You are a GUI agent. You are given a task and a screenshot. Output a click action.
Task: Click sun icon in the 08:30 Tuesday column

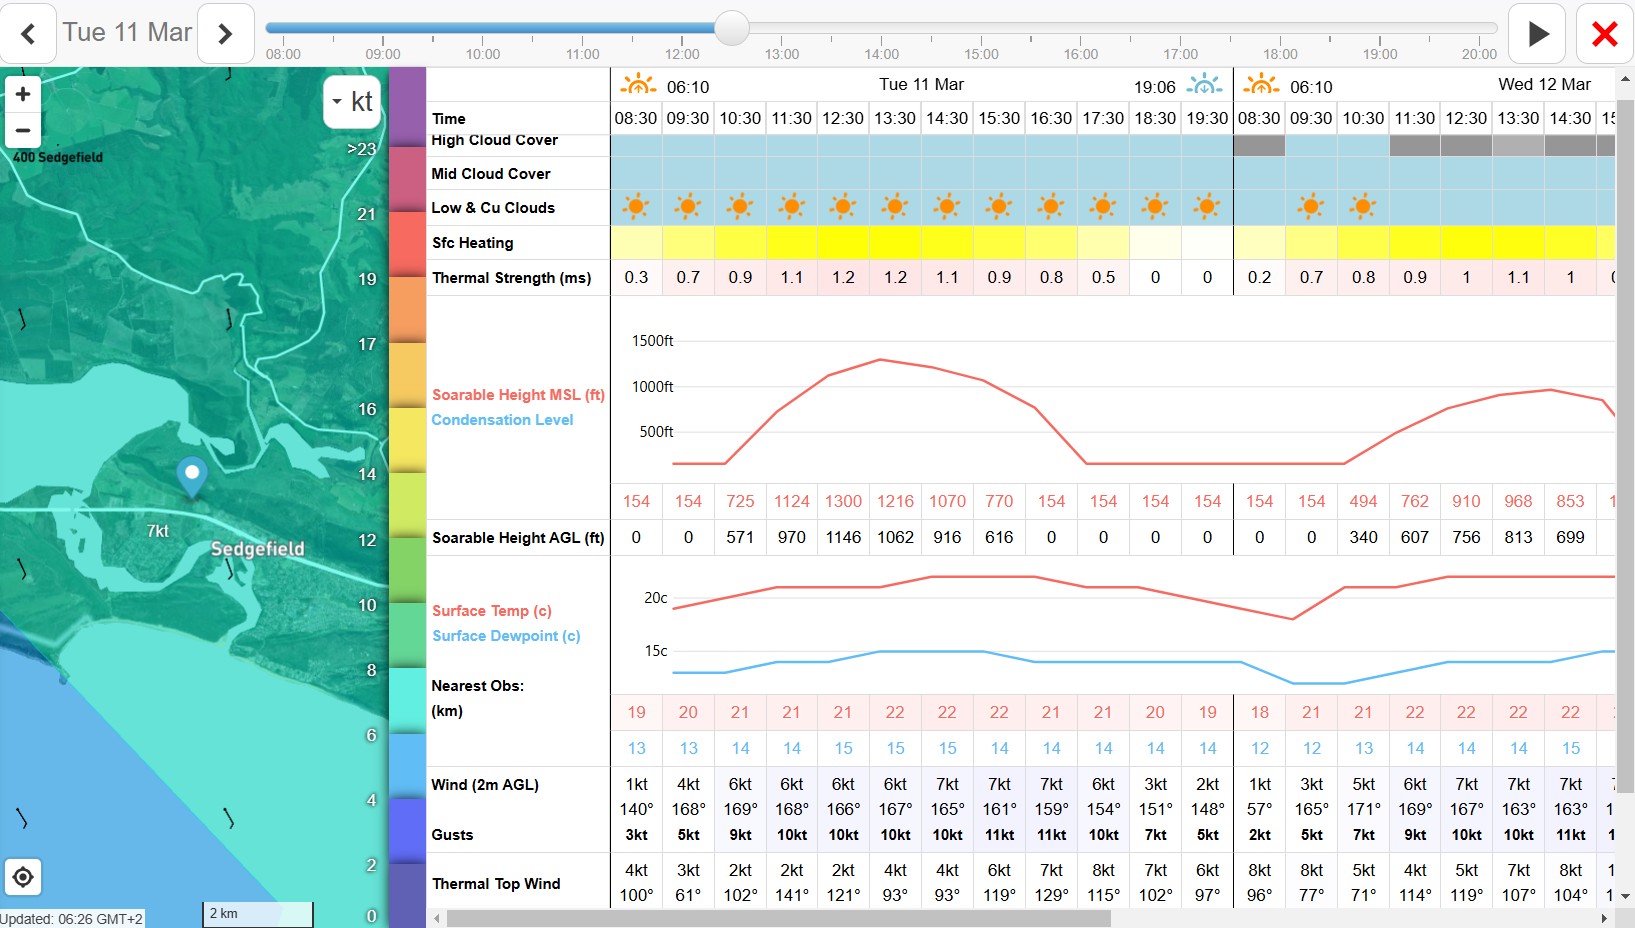[636, 207]
